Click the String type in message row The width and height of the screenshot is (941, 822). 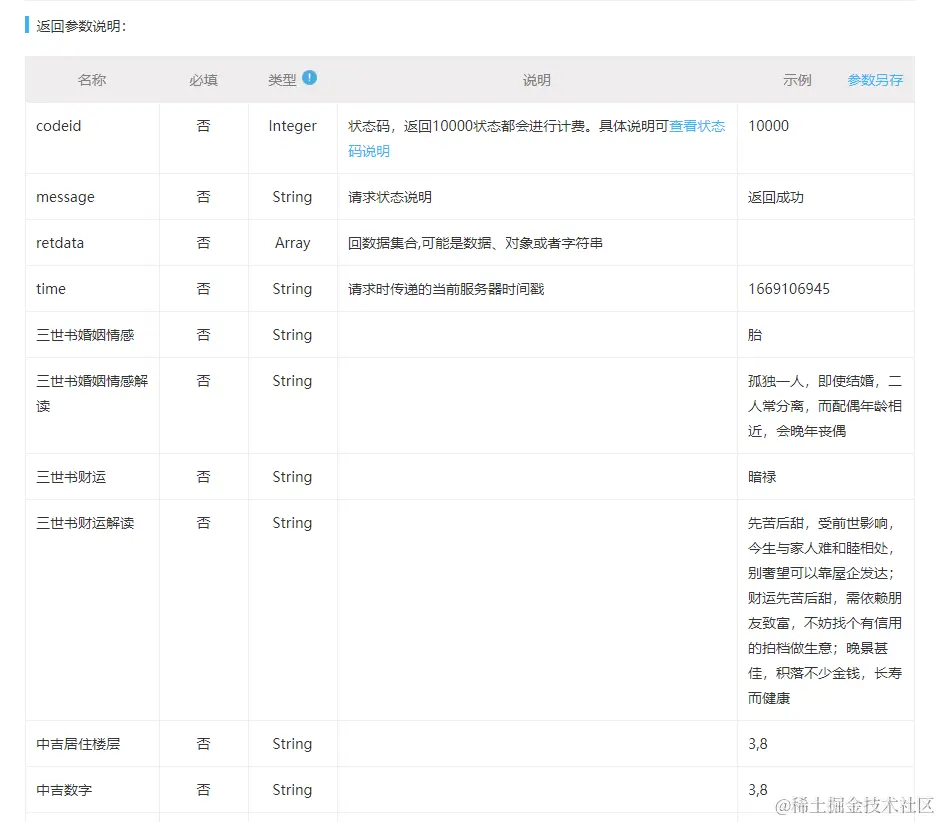point(292,197)
